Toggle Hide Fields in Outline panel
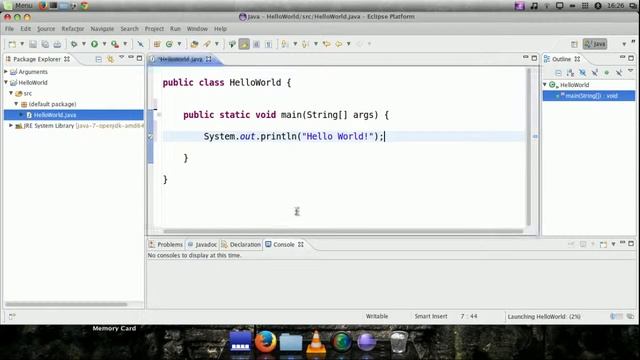 (x=582, y=73)
